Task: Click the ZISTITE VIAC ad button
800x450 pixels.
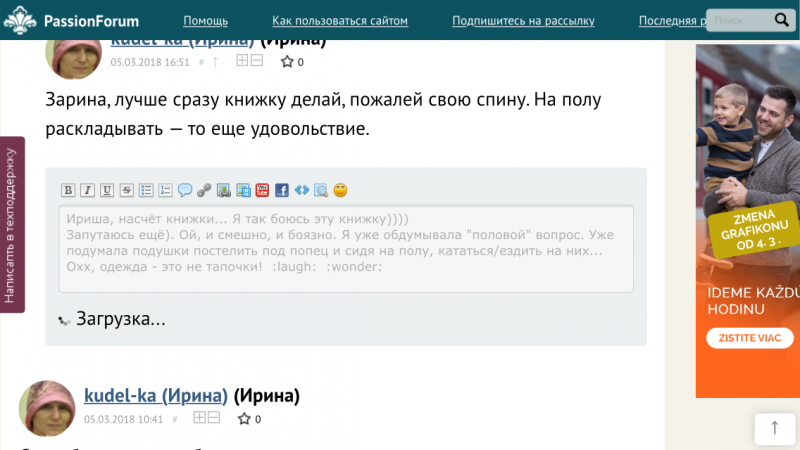Action: pos(750,338)
